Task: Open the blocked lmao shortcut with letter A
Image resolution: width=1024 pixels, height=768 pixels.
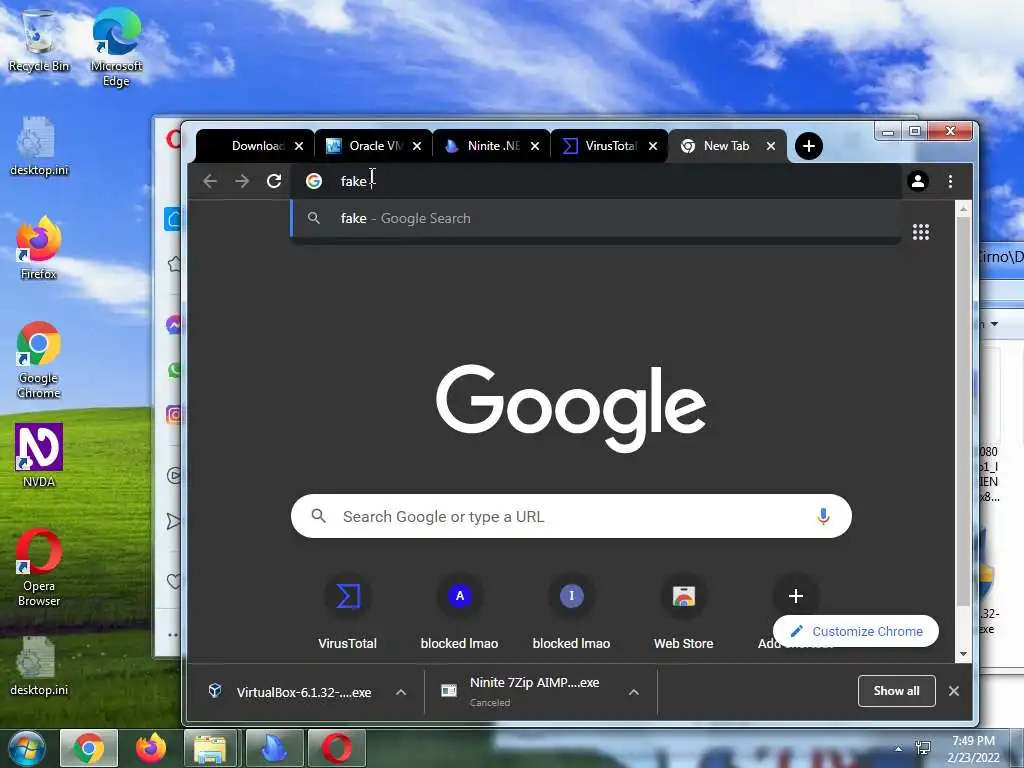Action: [460, 611]
